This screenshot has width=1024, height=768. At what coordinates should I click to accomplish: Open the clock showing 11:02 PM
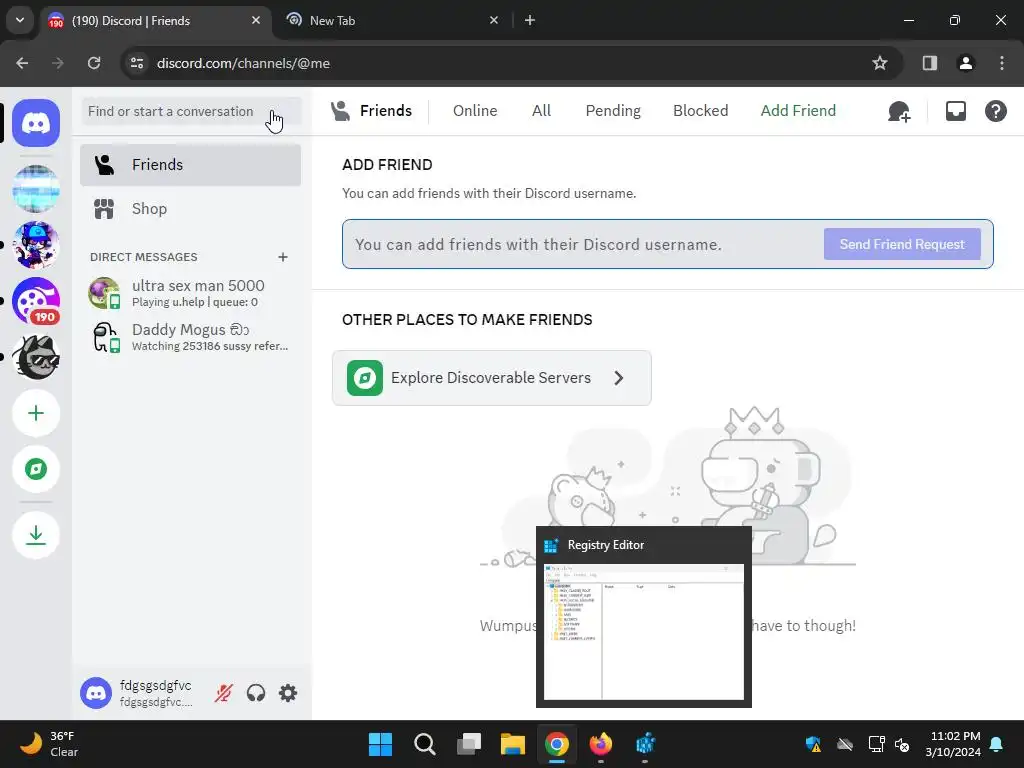click(x=953, y=744)
